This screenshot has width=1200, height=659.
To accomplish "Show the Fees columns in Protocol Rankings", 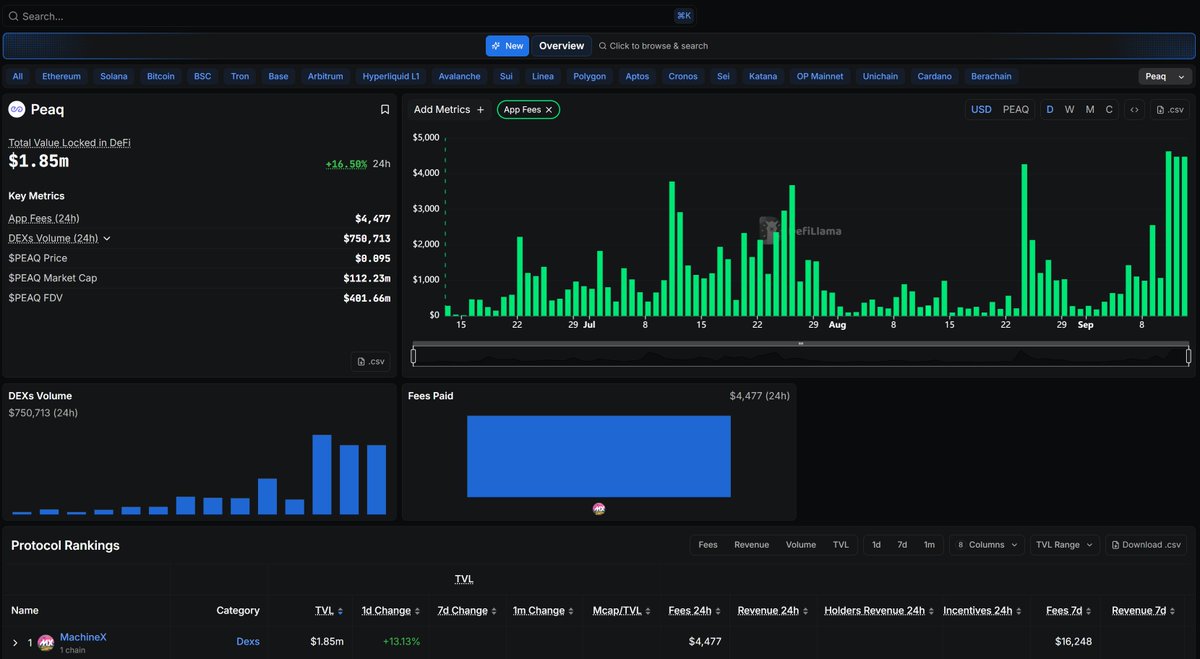I will (708, 545).
